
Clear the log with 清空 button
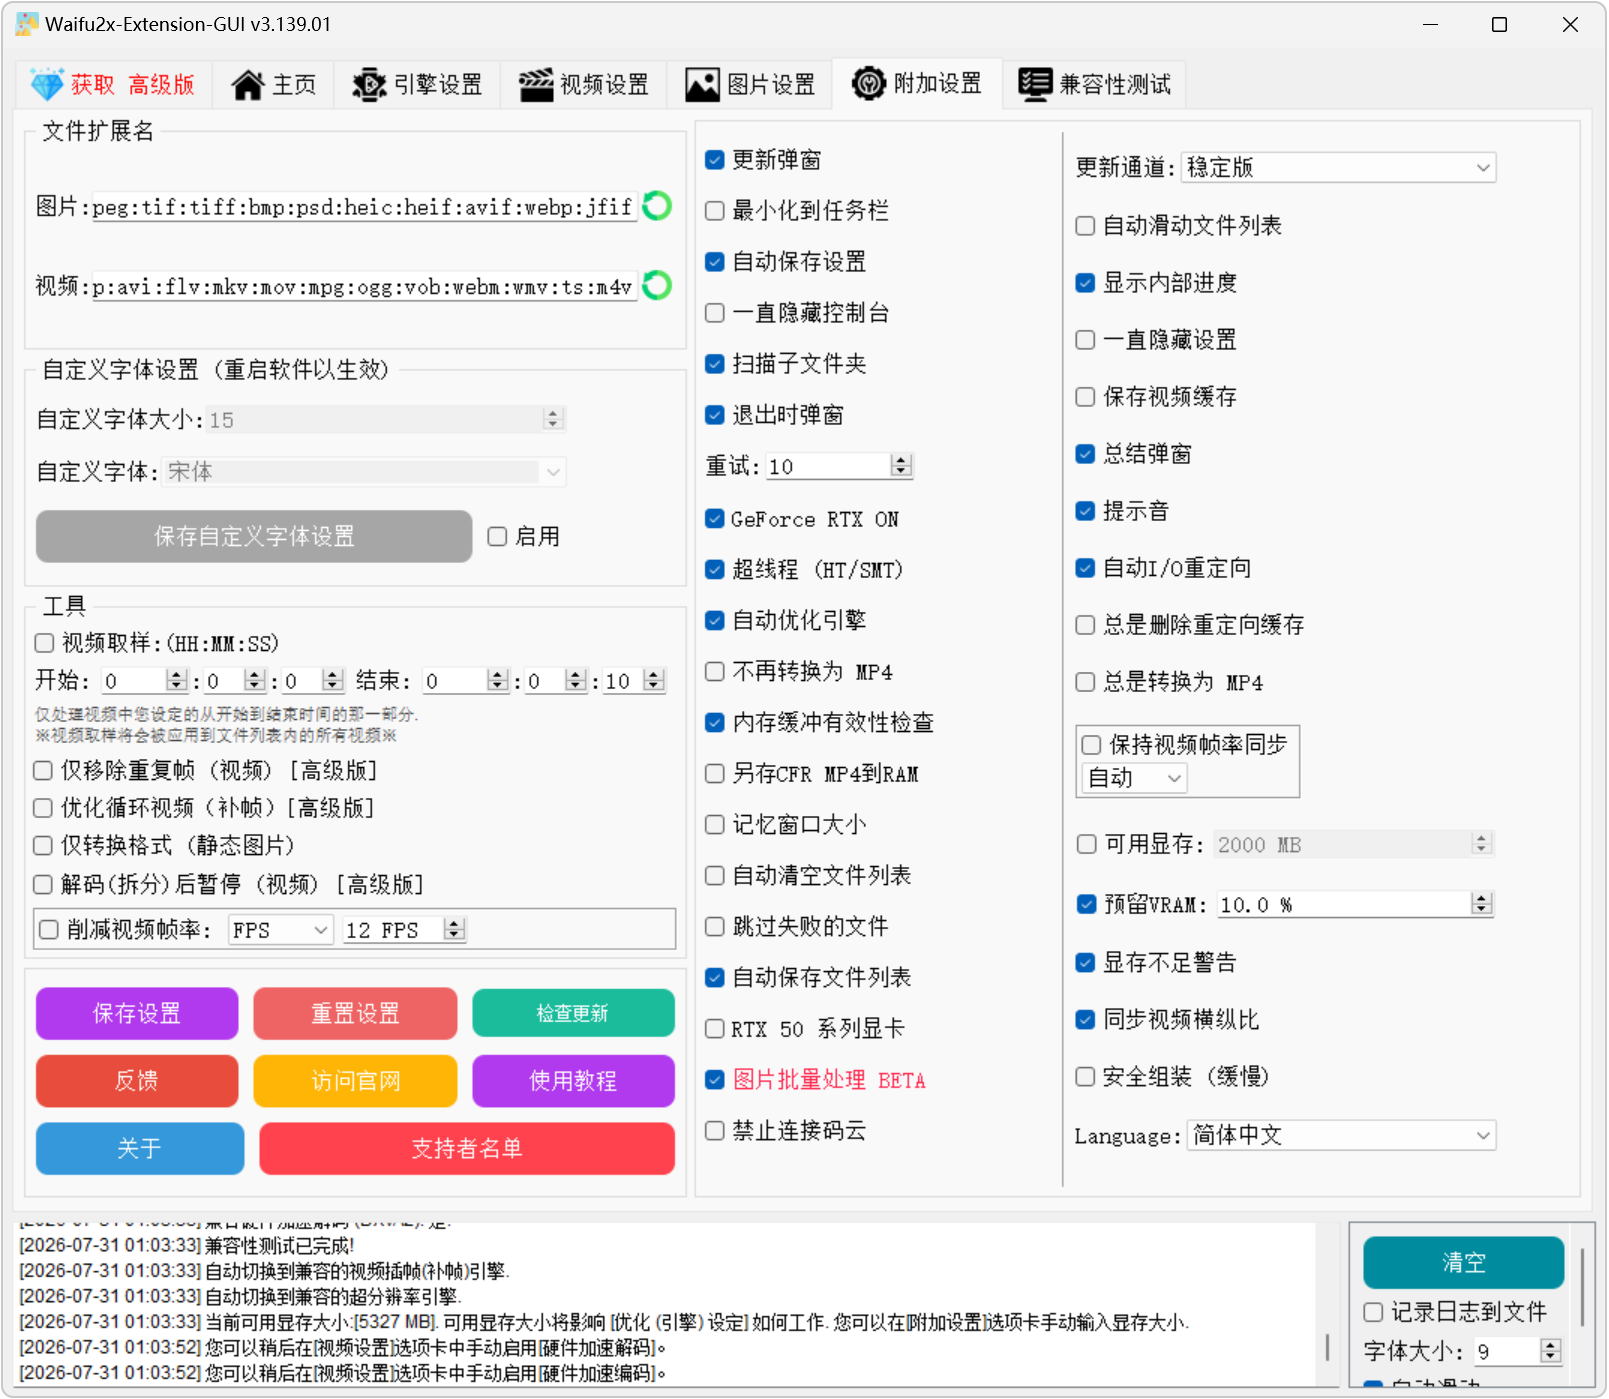click(x=1463, y=1263)
